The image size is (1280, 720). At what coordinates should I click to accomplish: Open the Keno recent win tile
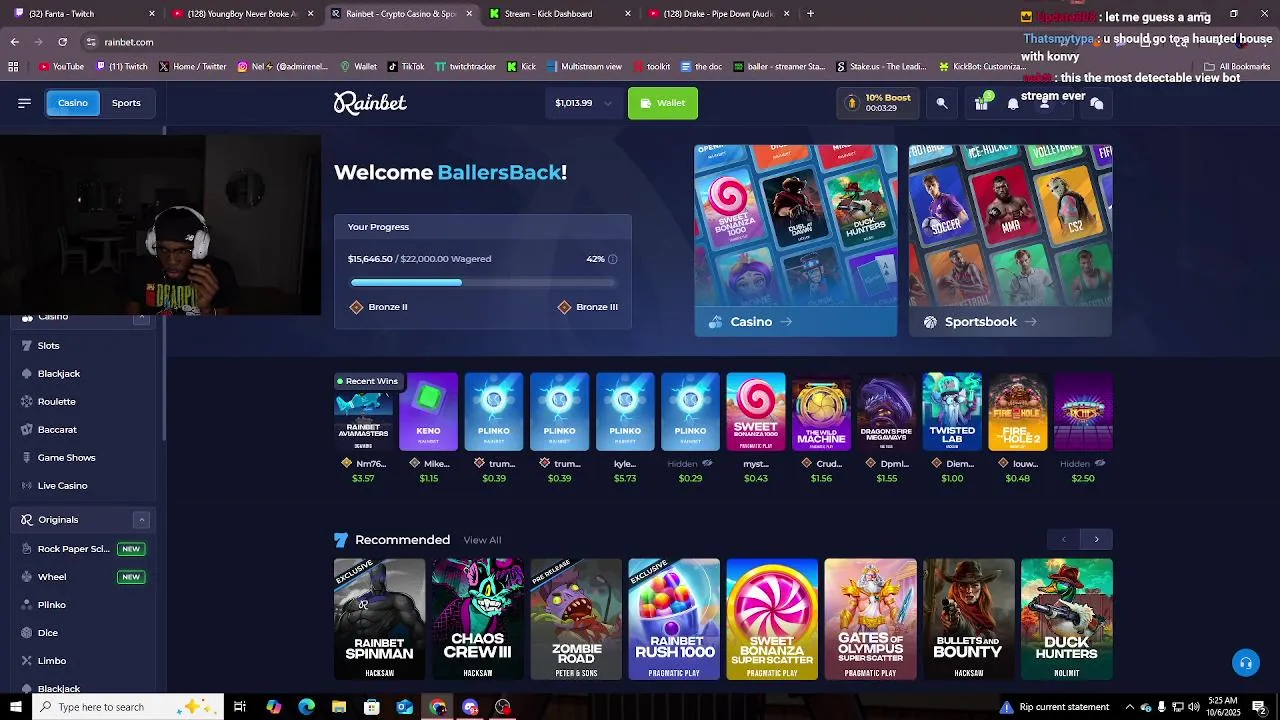pos(428,411)
